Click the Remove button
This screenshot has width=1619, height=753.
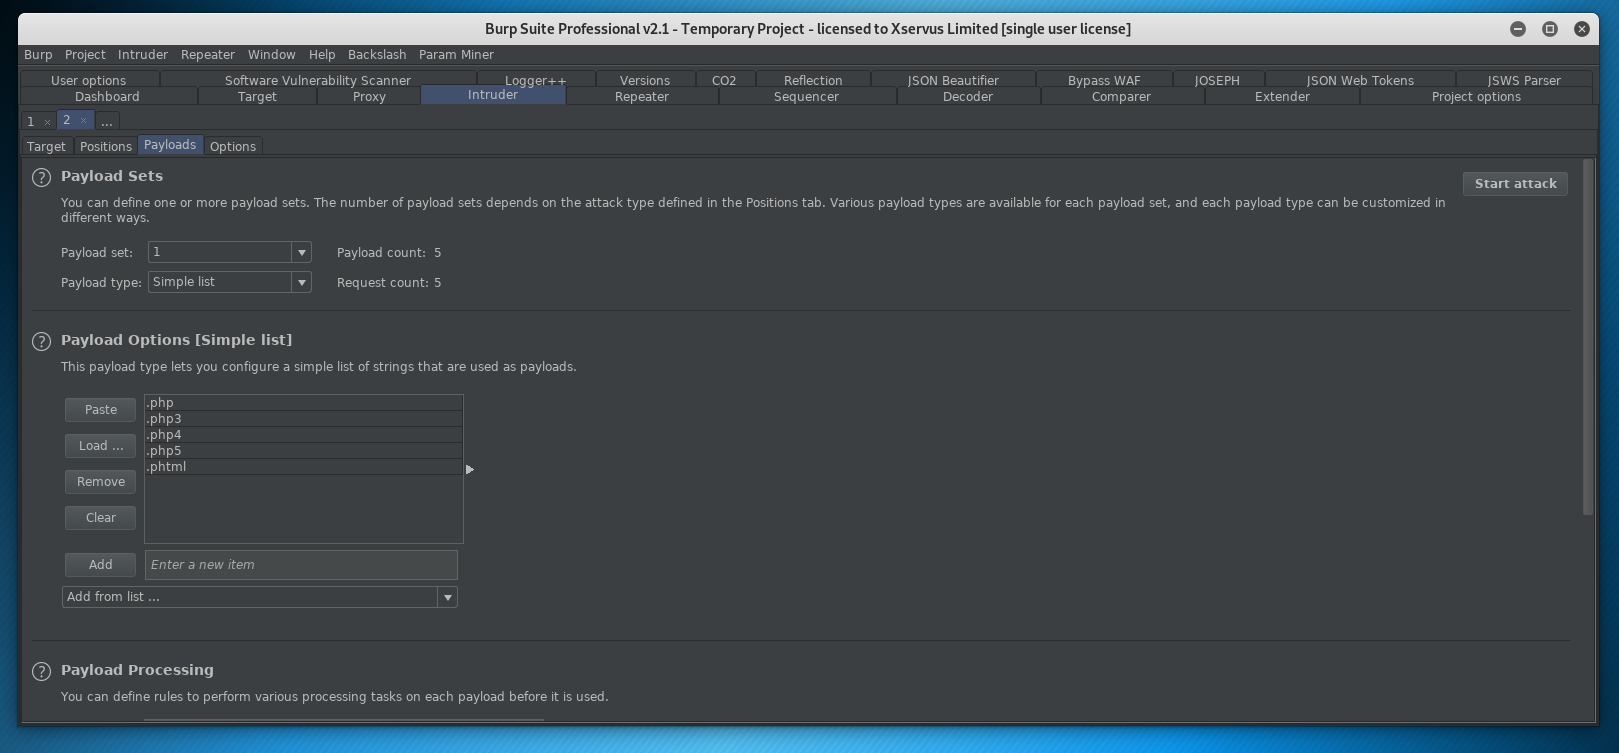click(100, 482)
